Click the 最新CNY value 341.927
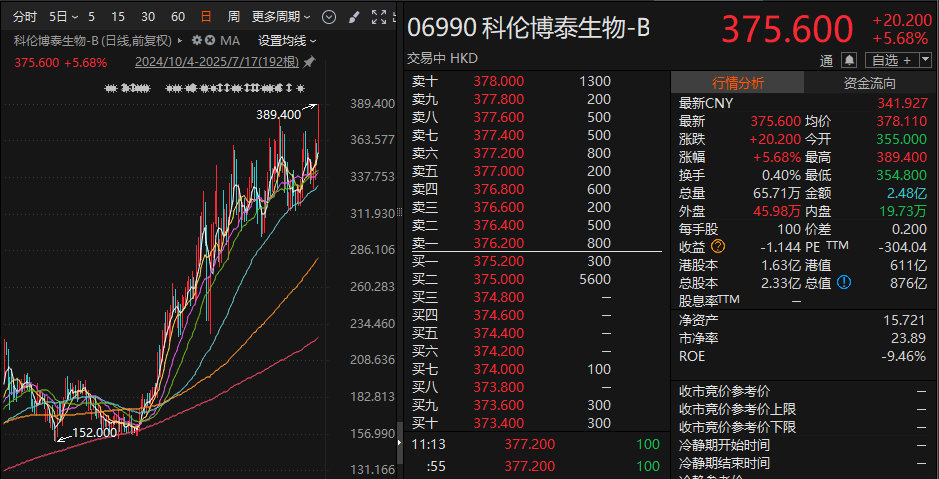 (x=902, y=103)
